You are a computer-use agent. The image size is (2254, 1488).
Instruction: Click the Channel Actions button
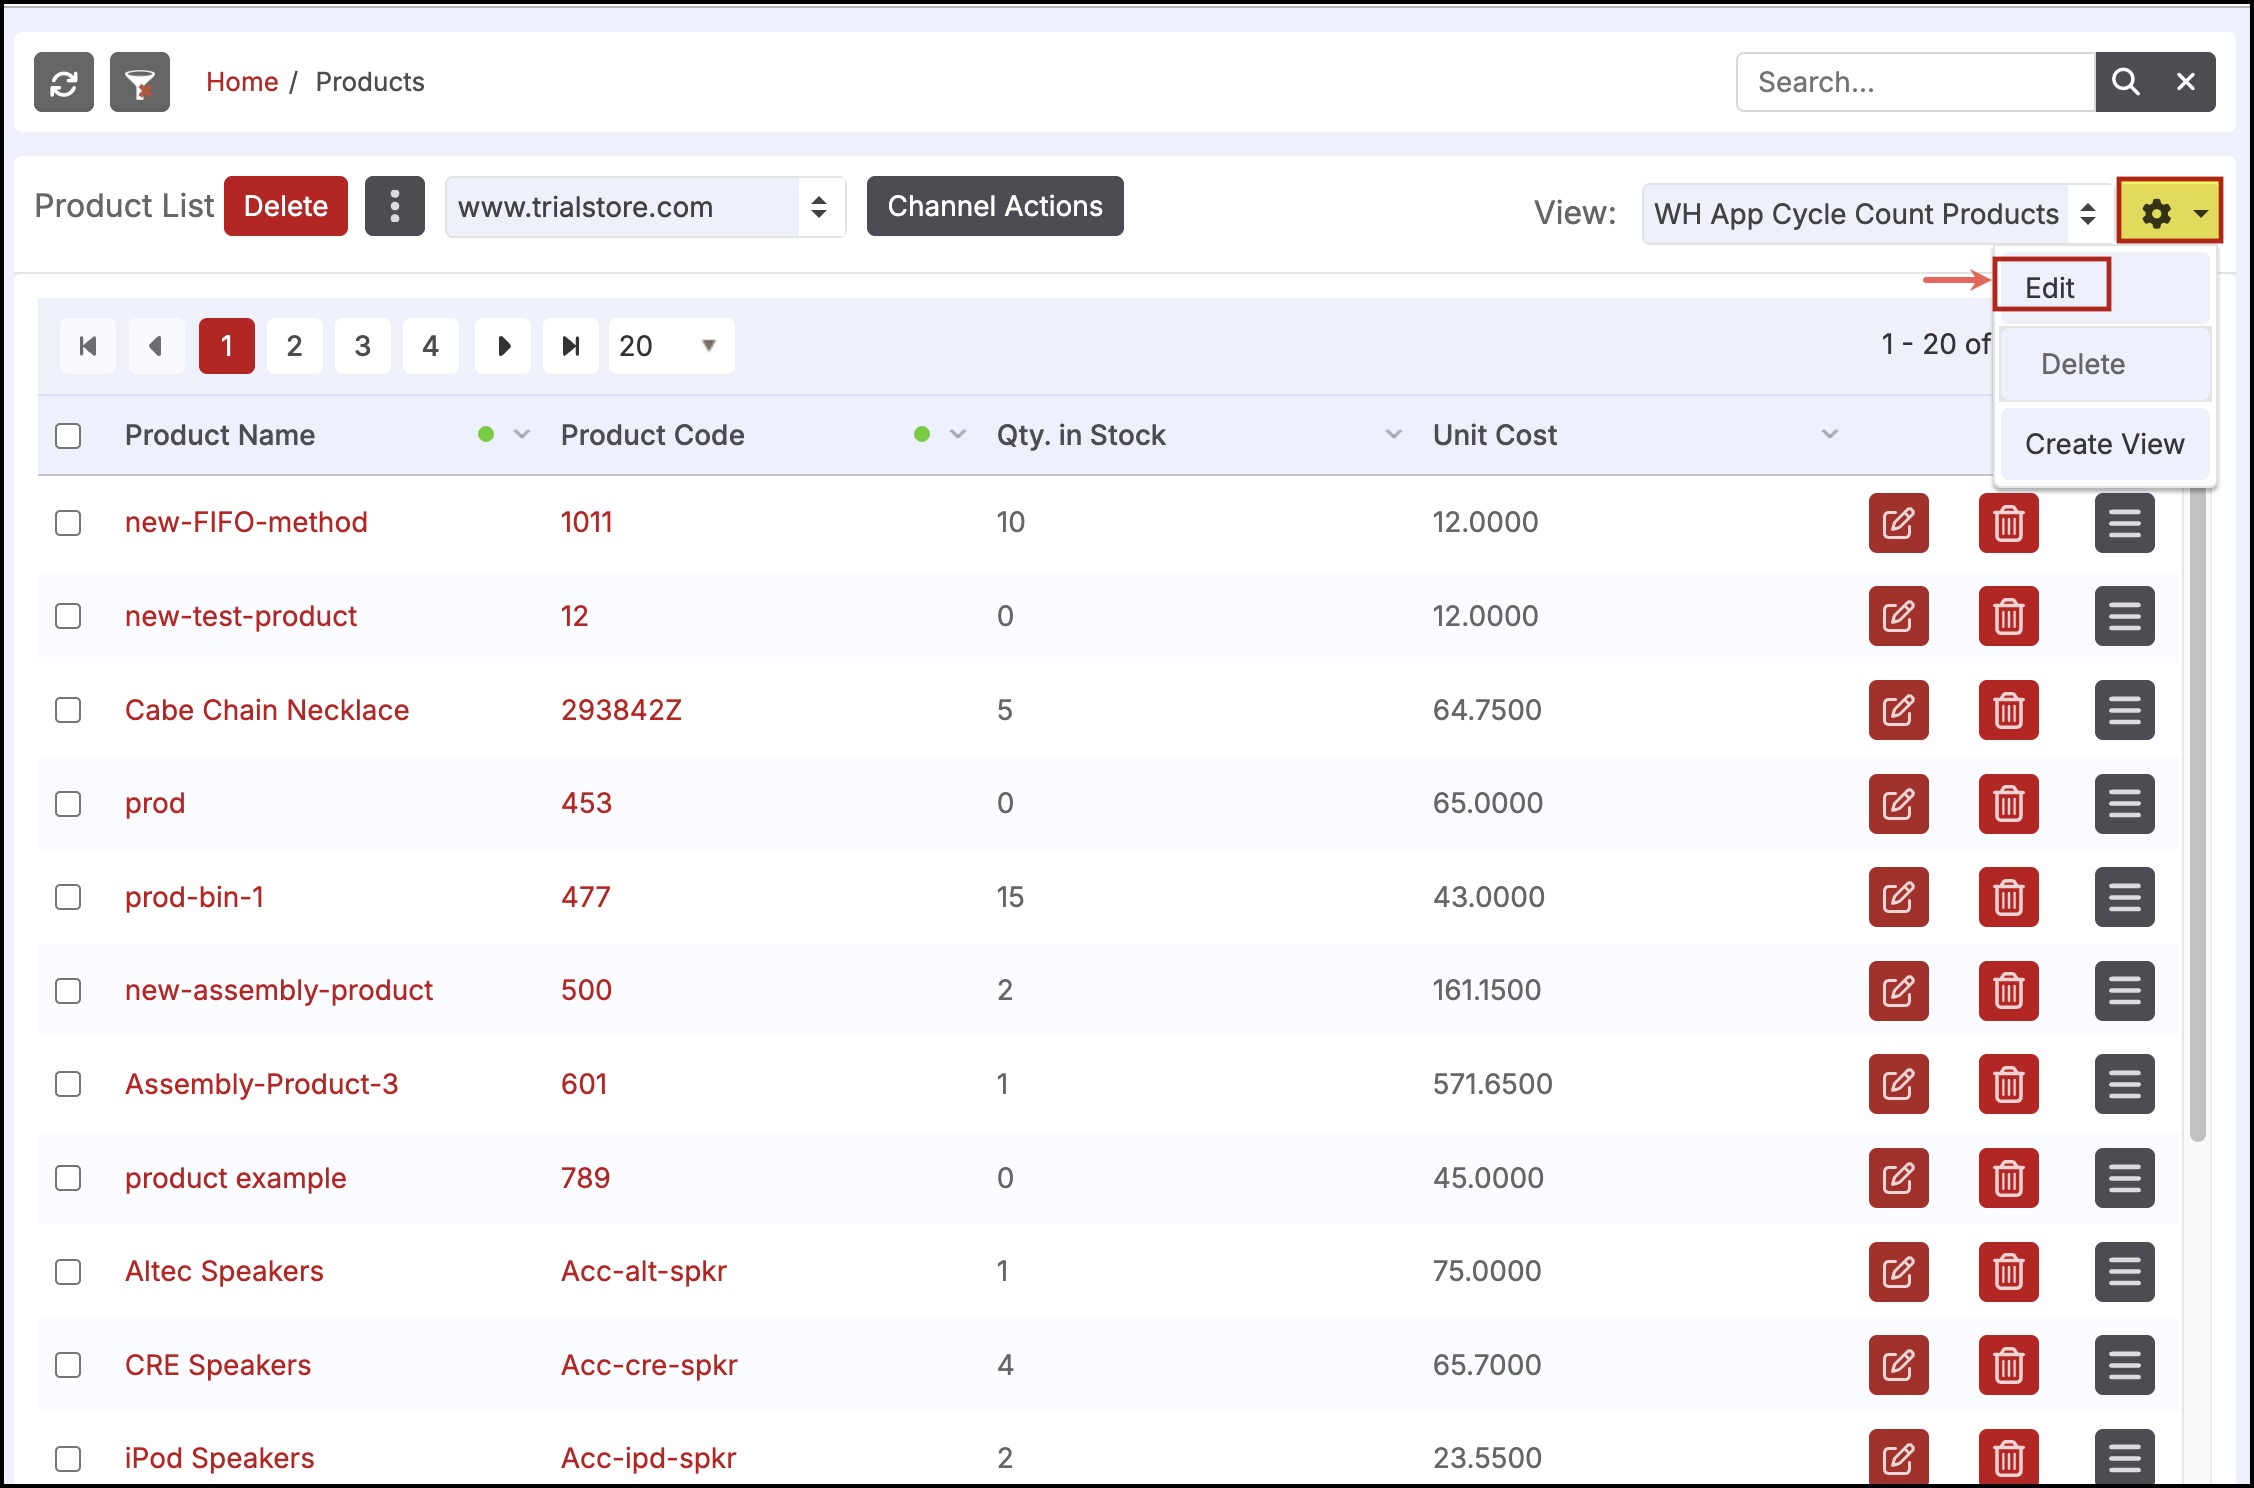(994, 206)
